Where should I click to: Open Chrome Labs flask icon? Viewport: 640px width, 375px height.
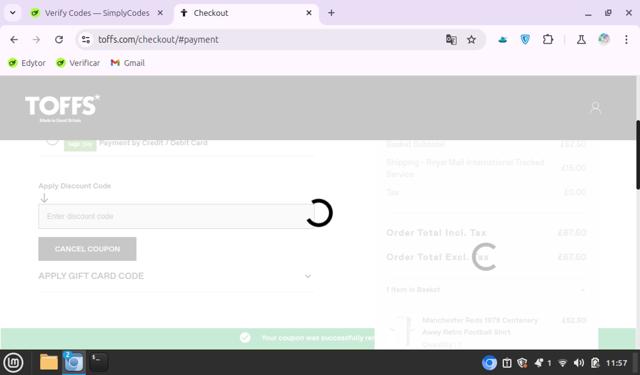coord(581,40)
